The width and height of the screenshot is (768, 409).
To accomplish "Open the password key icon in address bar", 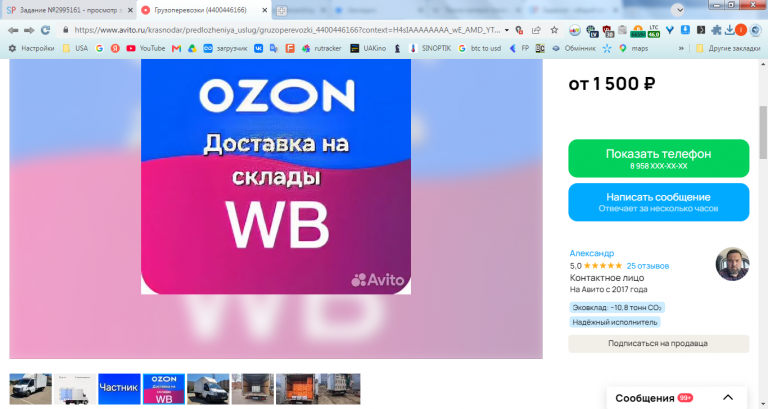I will 520,30.
